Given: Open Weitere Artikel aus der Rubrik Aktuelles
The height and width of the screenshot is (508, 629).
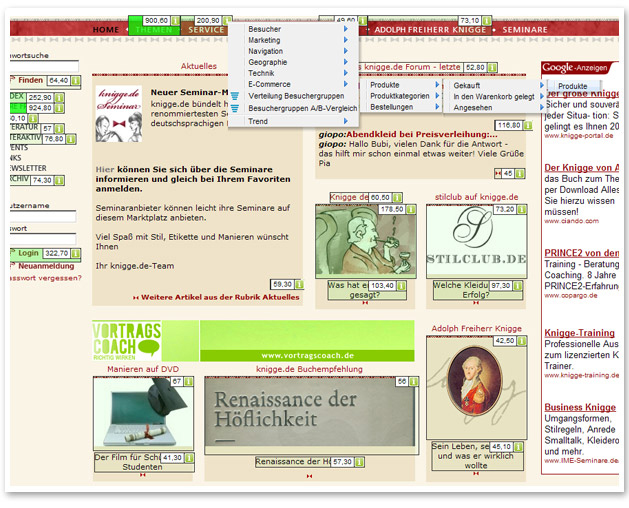Looking at the screenshot, I should (220, 297).
